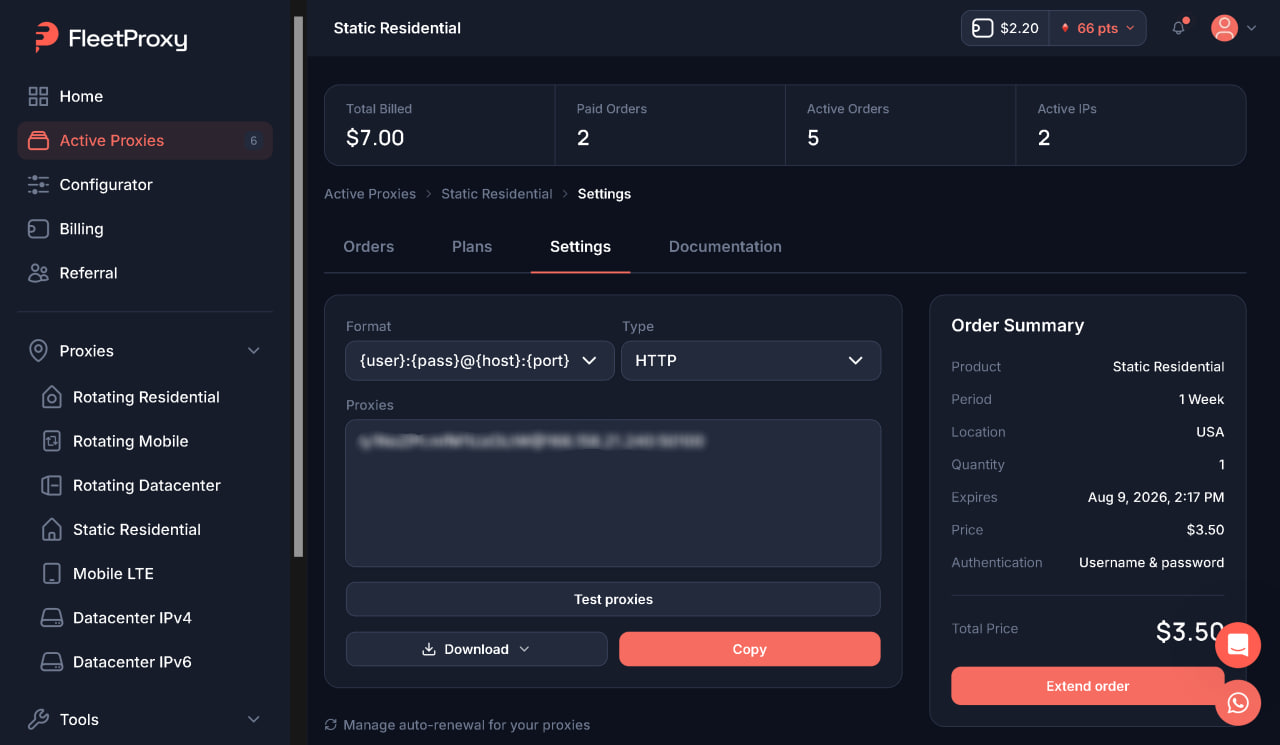The height and width of the screenshot is (745, 1280).
Task: Open Home via its grid icon
Action: click(x=38, y=96)
